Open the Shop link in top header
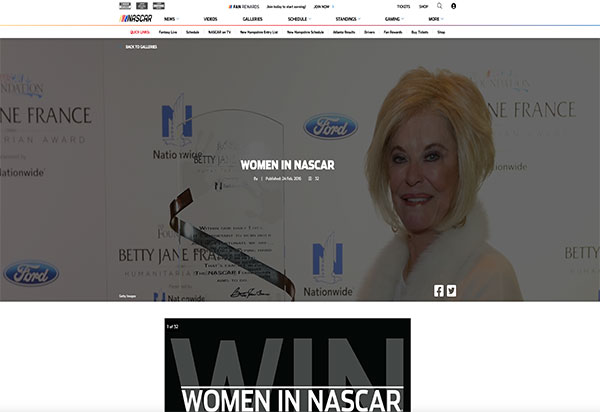 (423, 7)
